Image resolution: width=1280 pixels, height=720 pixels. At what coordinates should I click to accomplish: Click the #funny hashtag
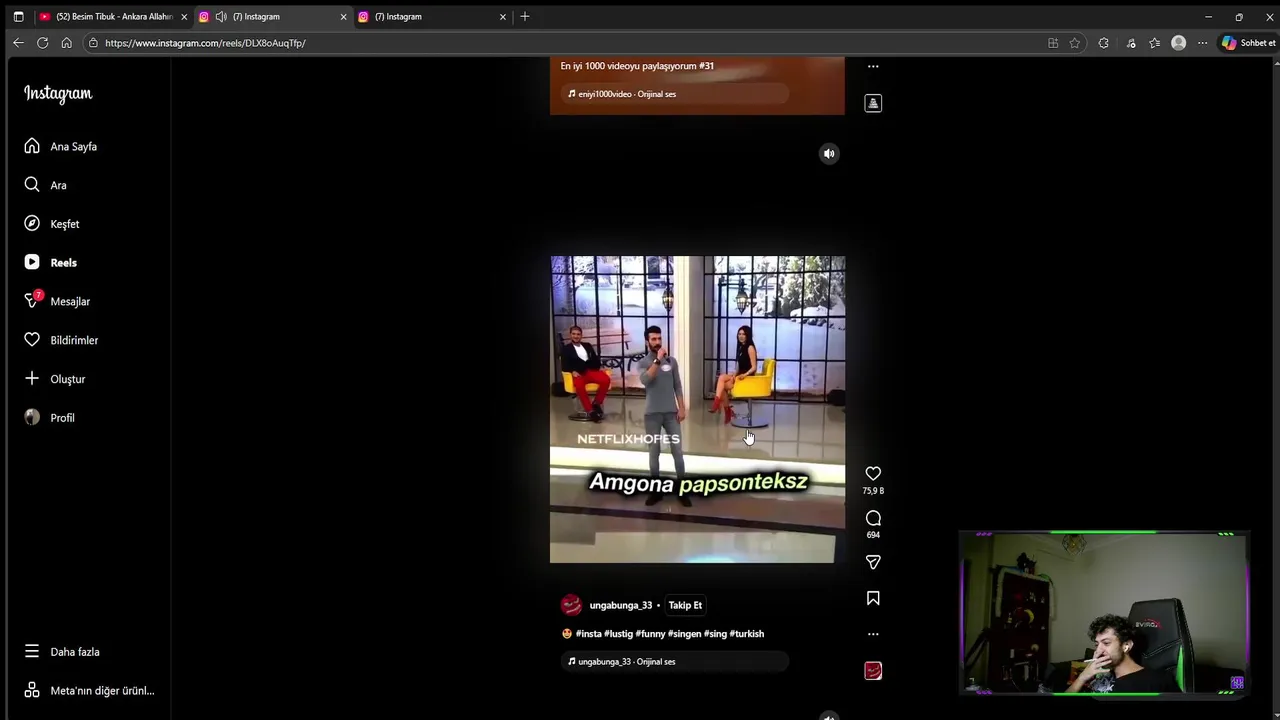click(650, 634)
